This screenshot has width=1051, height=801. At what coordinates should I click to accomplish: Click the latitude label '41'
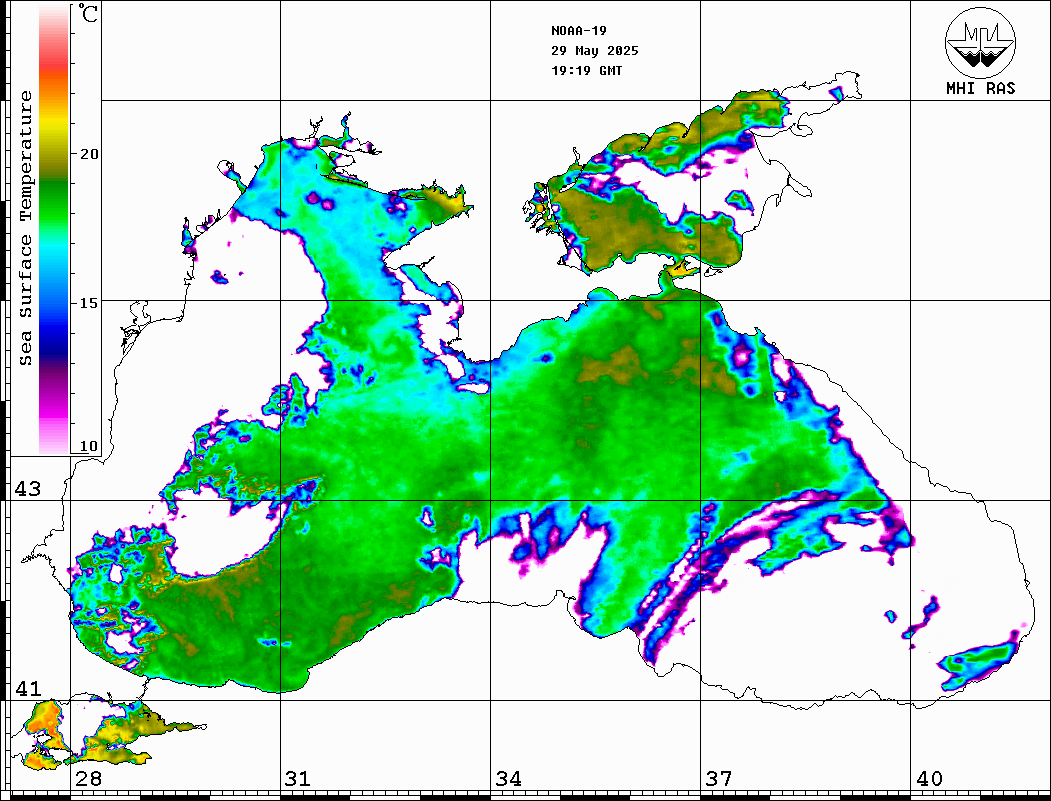(27, 689)
